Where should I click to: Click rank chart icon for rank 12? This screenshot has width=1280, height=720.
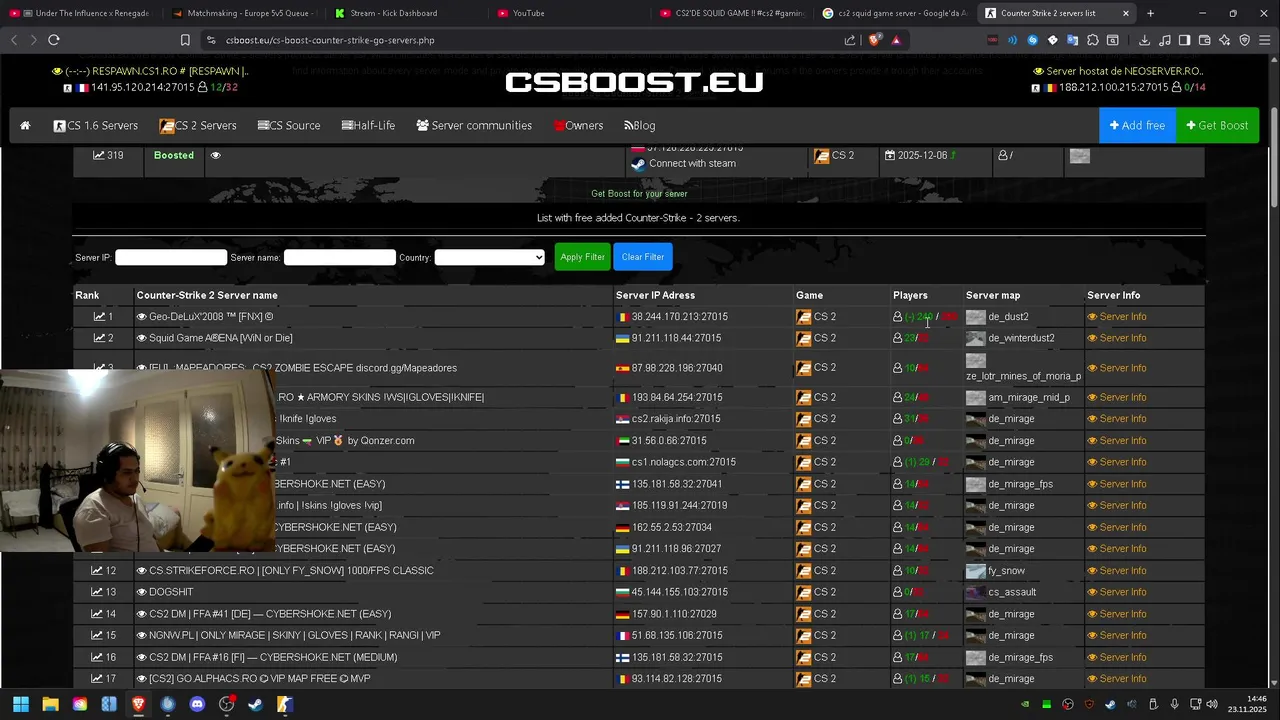click(x=98, y=571)
